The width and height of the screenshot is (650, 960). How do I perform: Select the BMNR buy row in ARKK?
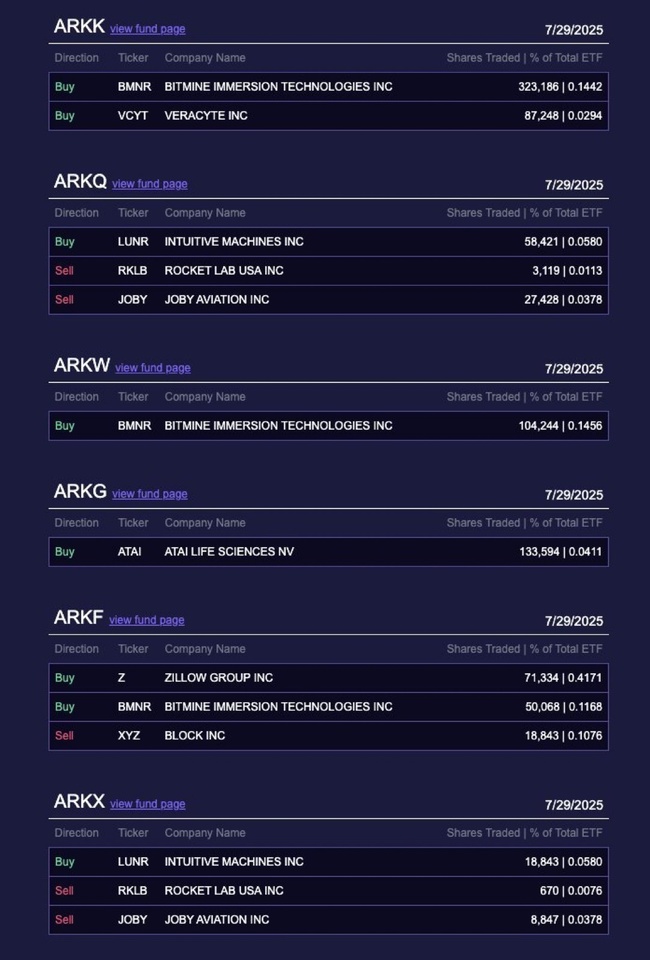329,87
